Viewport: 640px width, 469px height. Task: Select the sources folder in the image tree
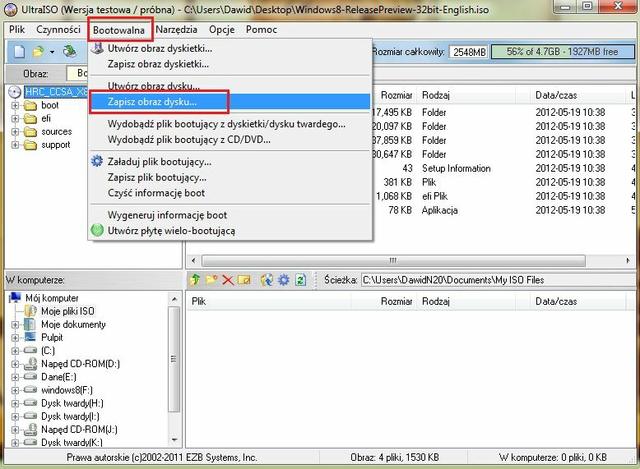pos(56,131)
